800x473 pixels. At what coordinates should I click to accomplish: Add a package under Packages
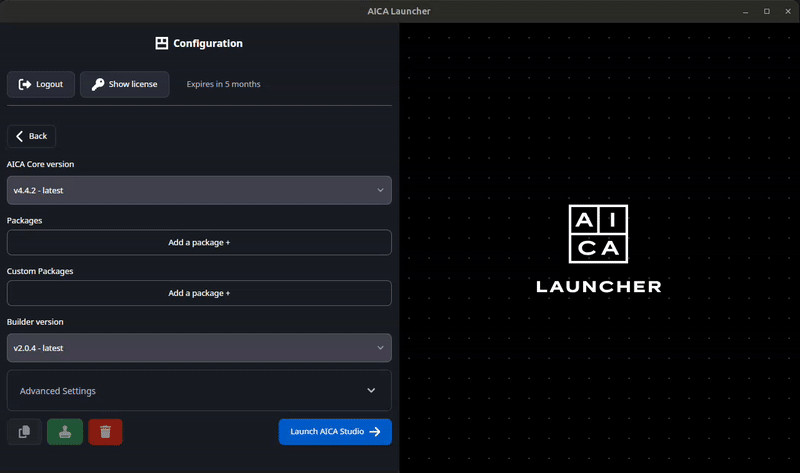tap(199, 242)
